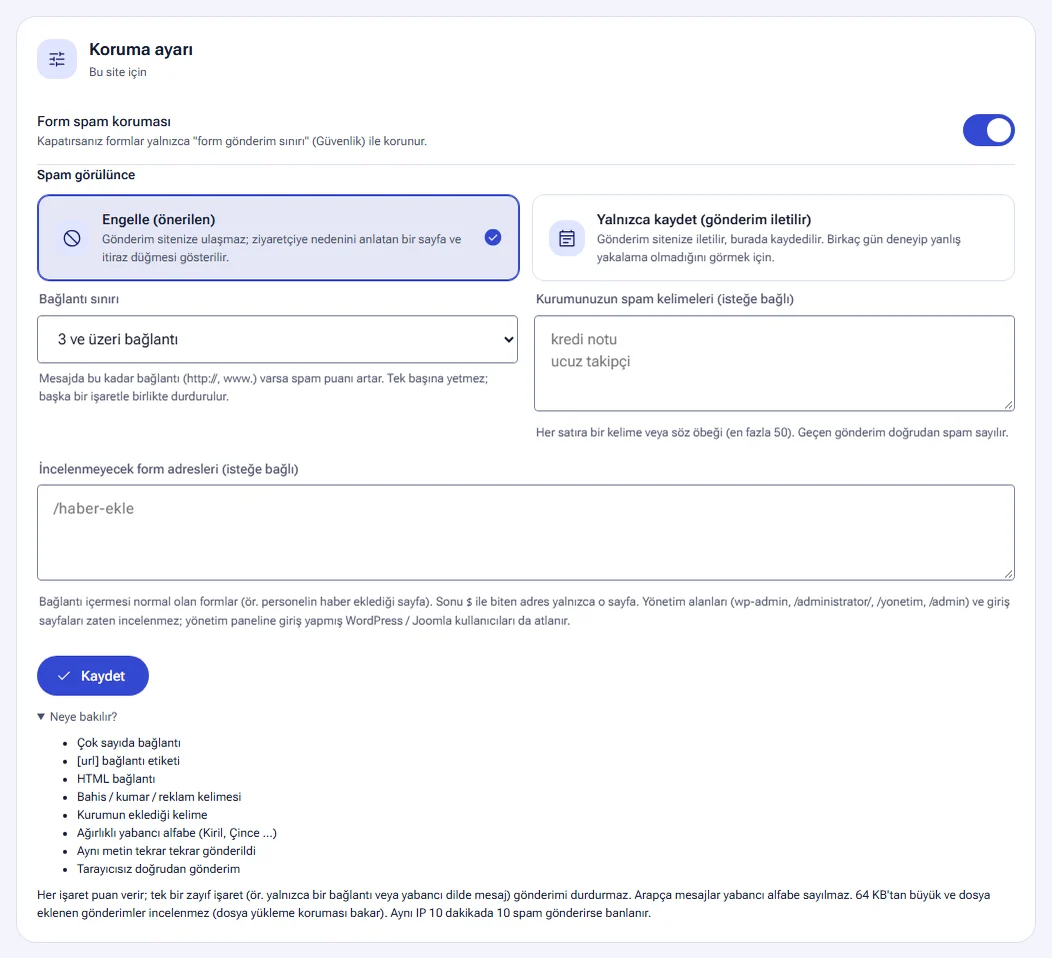1052x958 pixels.
Task: Click the Spam görülünce label
Action: tap(86, 174)
